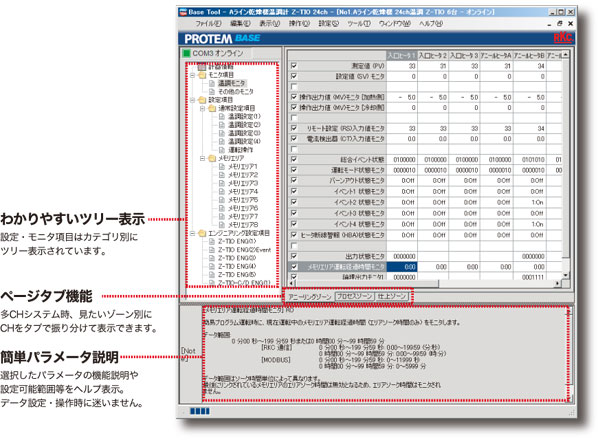Collapse the エンジニアリング設定項目 tree node

[193, 233]
